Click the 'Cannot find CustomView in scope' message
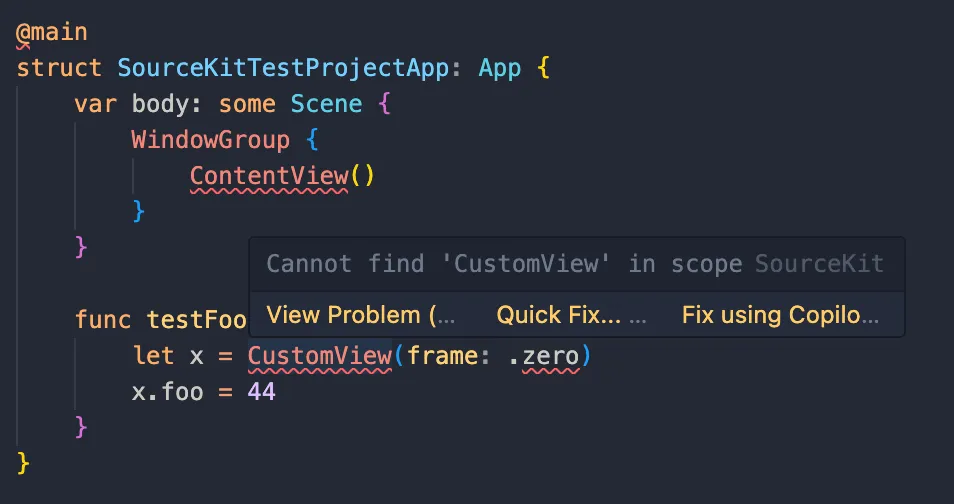 [x=504, y=264]
